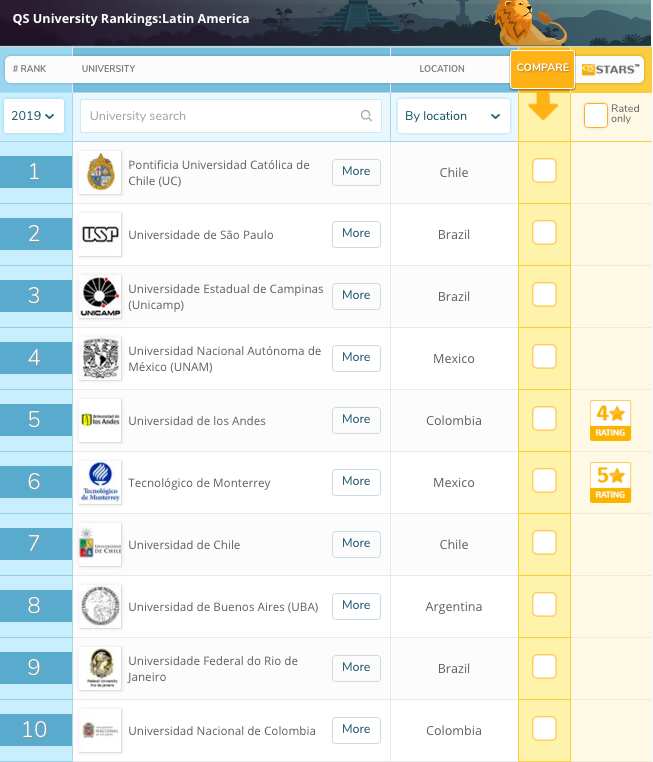Image resolution: width=653 pixels, height=762 pixels.
Task: Open Universidad de Chile name link
Action: tap(184, 545)
